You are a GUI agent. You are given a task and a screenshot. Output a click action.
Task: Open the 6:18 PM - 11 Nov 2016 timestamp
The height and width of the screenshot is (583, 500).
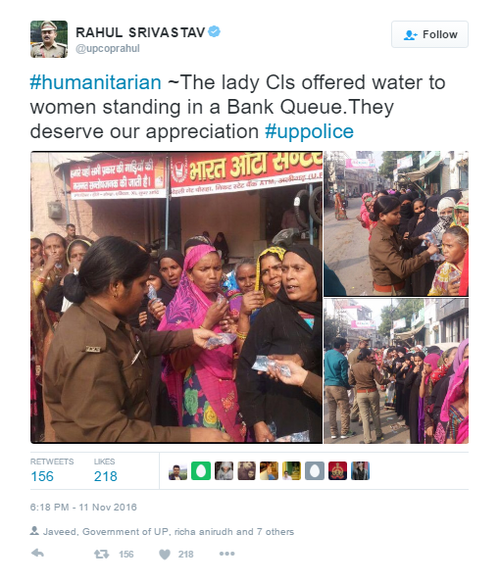[83, 507]
